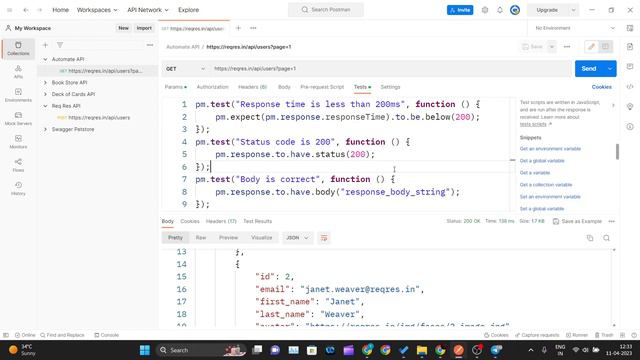The image size is (640, 360).
Task: Switch to the Visualize response view
Action: (x=262, y=238)
